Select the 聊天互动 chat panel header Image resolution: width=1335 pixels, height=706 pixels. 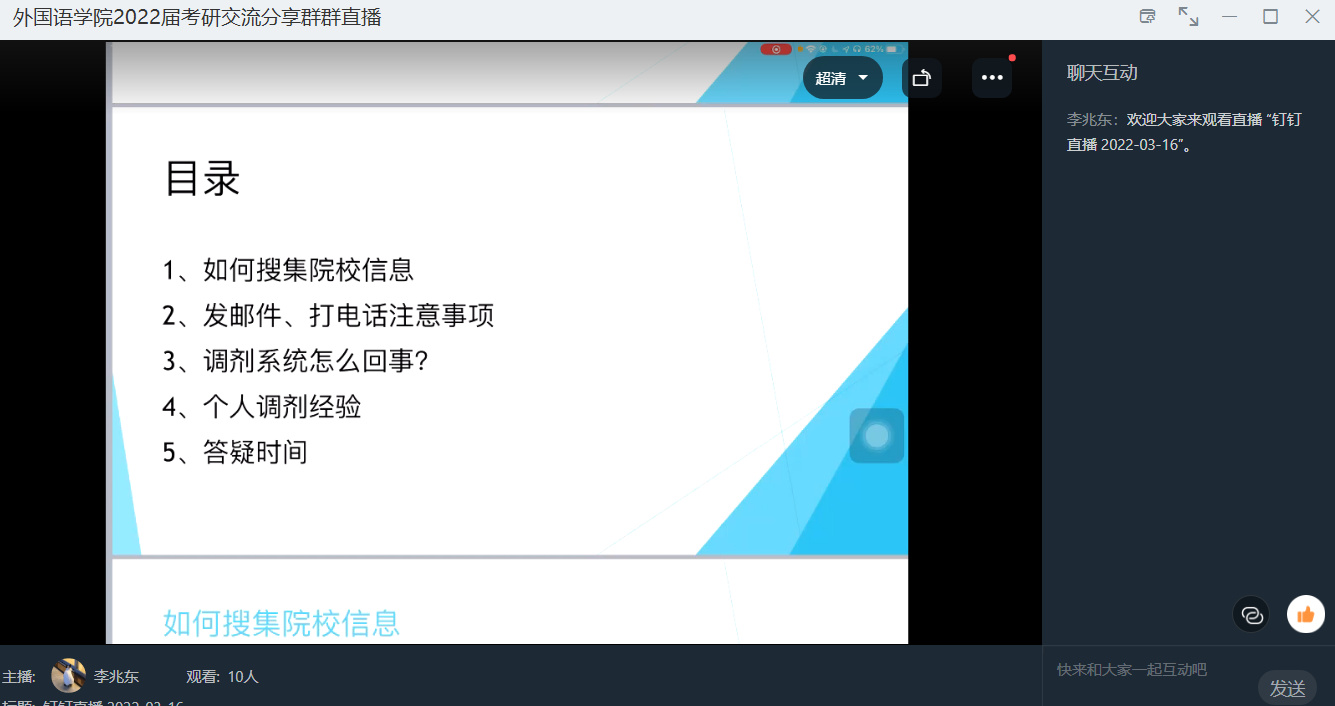(x=1102, y=73)
